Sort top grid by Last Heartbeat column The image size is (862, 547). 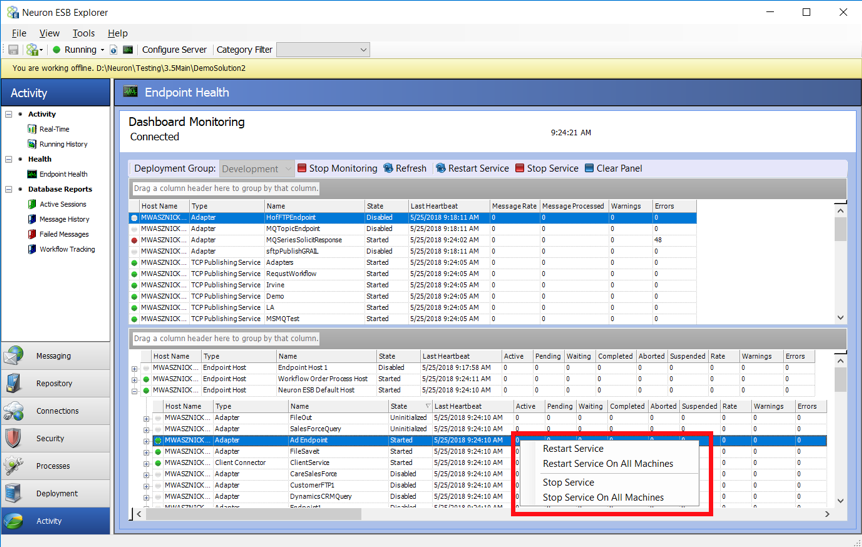[x=448, y=206]
